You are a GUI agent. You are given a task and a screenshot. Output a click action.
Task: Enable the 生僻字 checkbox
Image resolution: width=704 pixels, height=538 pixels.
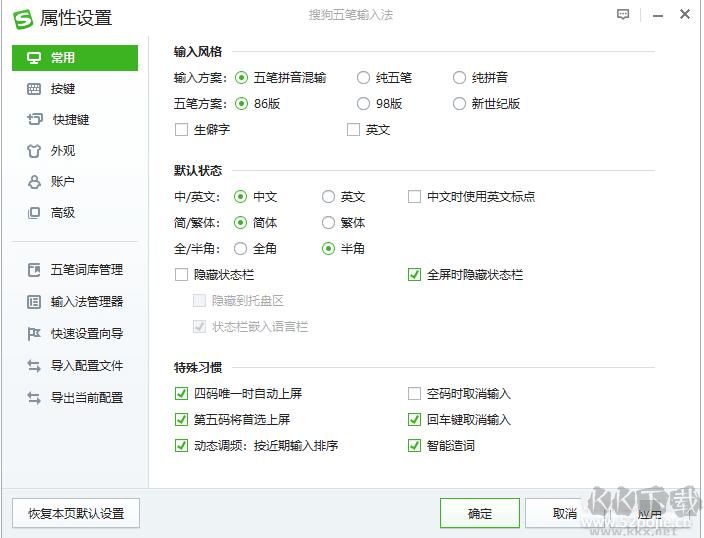tap(181, 130)
